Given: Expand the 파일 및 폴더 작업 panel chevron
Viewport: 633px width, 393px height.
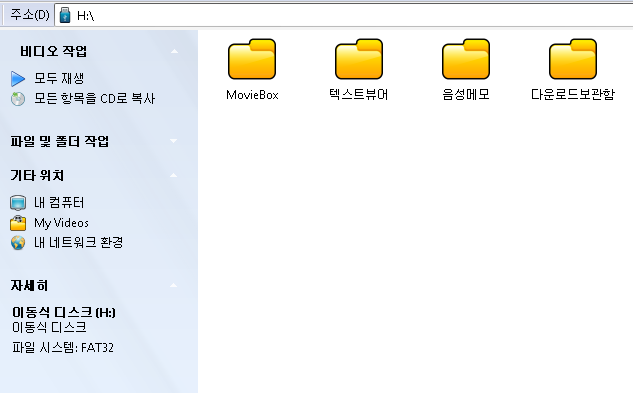Looking at the screenshot, I should [x=174, y=141].
